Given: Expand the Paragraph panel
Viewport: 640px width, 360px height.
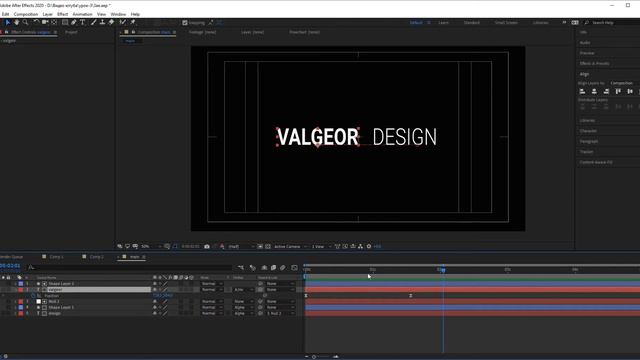Looking at the screenshot, I should click(x=589, y=142).
